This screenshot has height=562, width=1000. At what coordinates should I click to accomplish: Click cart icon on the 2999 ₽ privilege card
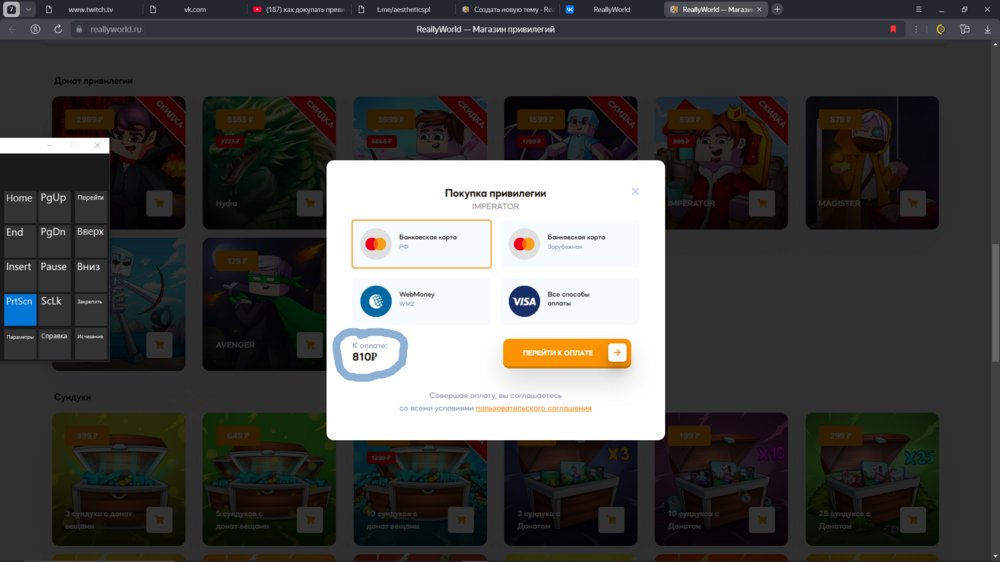click(159, 203)
